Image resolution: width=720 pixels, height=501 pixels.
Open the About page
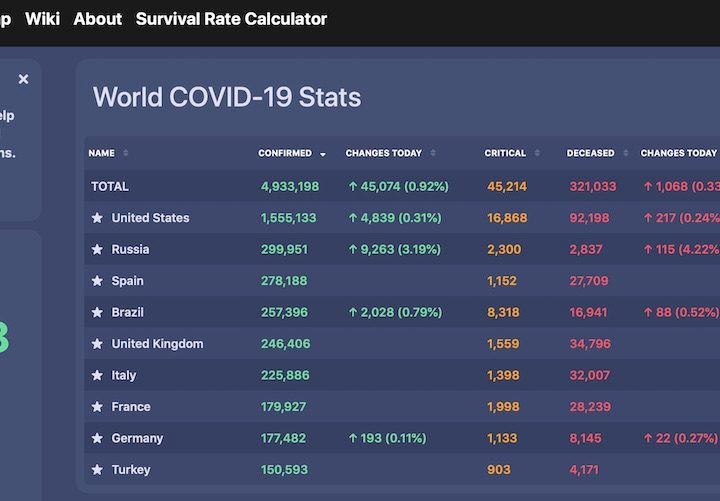point(98,19)
